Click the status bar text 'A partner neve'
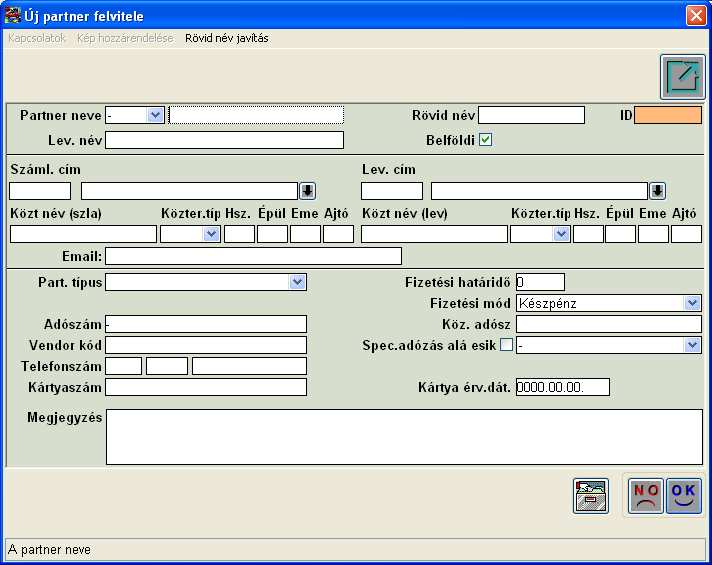Screen dimensions: 712x565 (x=49, y=550)
